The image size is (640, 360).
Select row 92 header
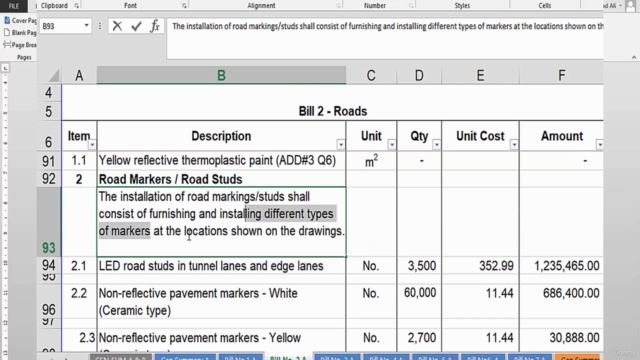pos(49,179)
